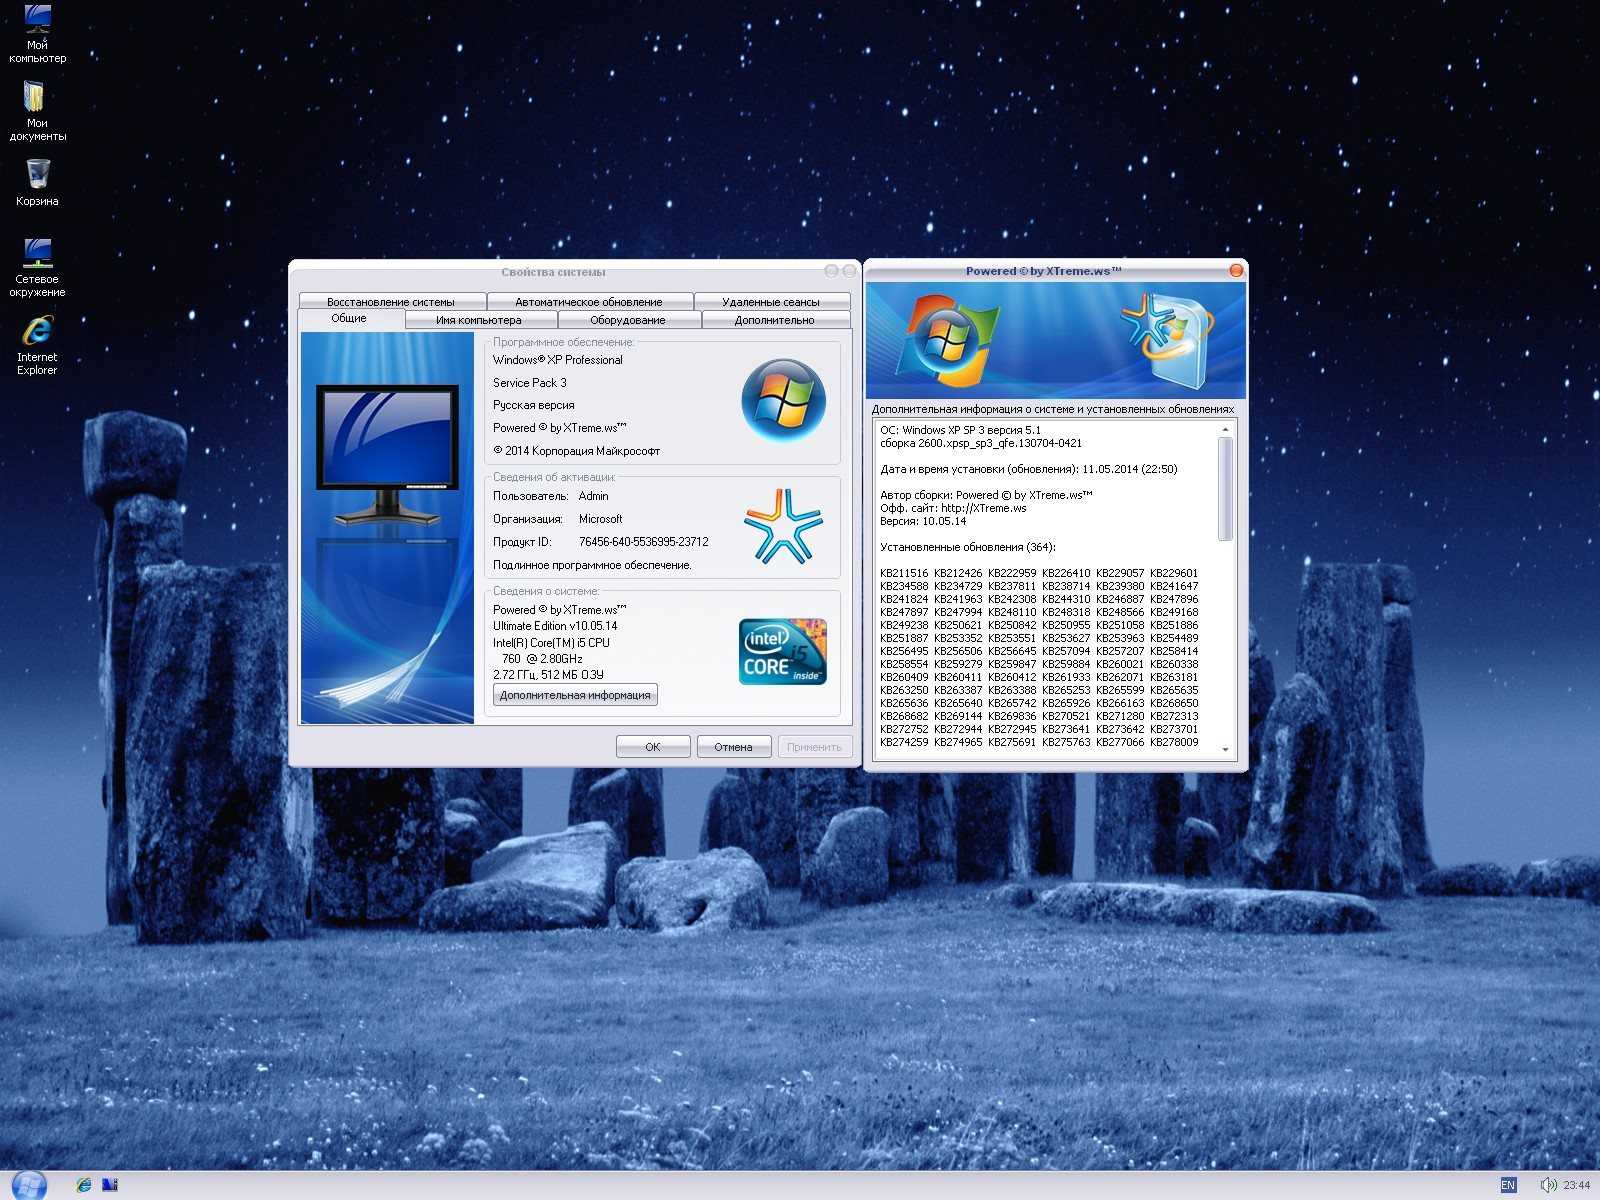This screenshot has height=1200, width=1600.
Task: Click the сборка 2600.xpsp_sp3_qfe line
Action: 981,443
